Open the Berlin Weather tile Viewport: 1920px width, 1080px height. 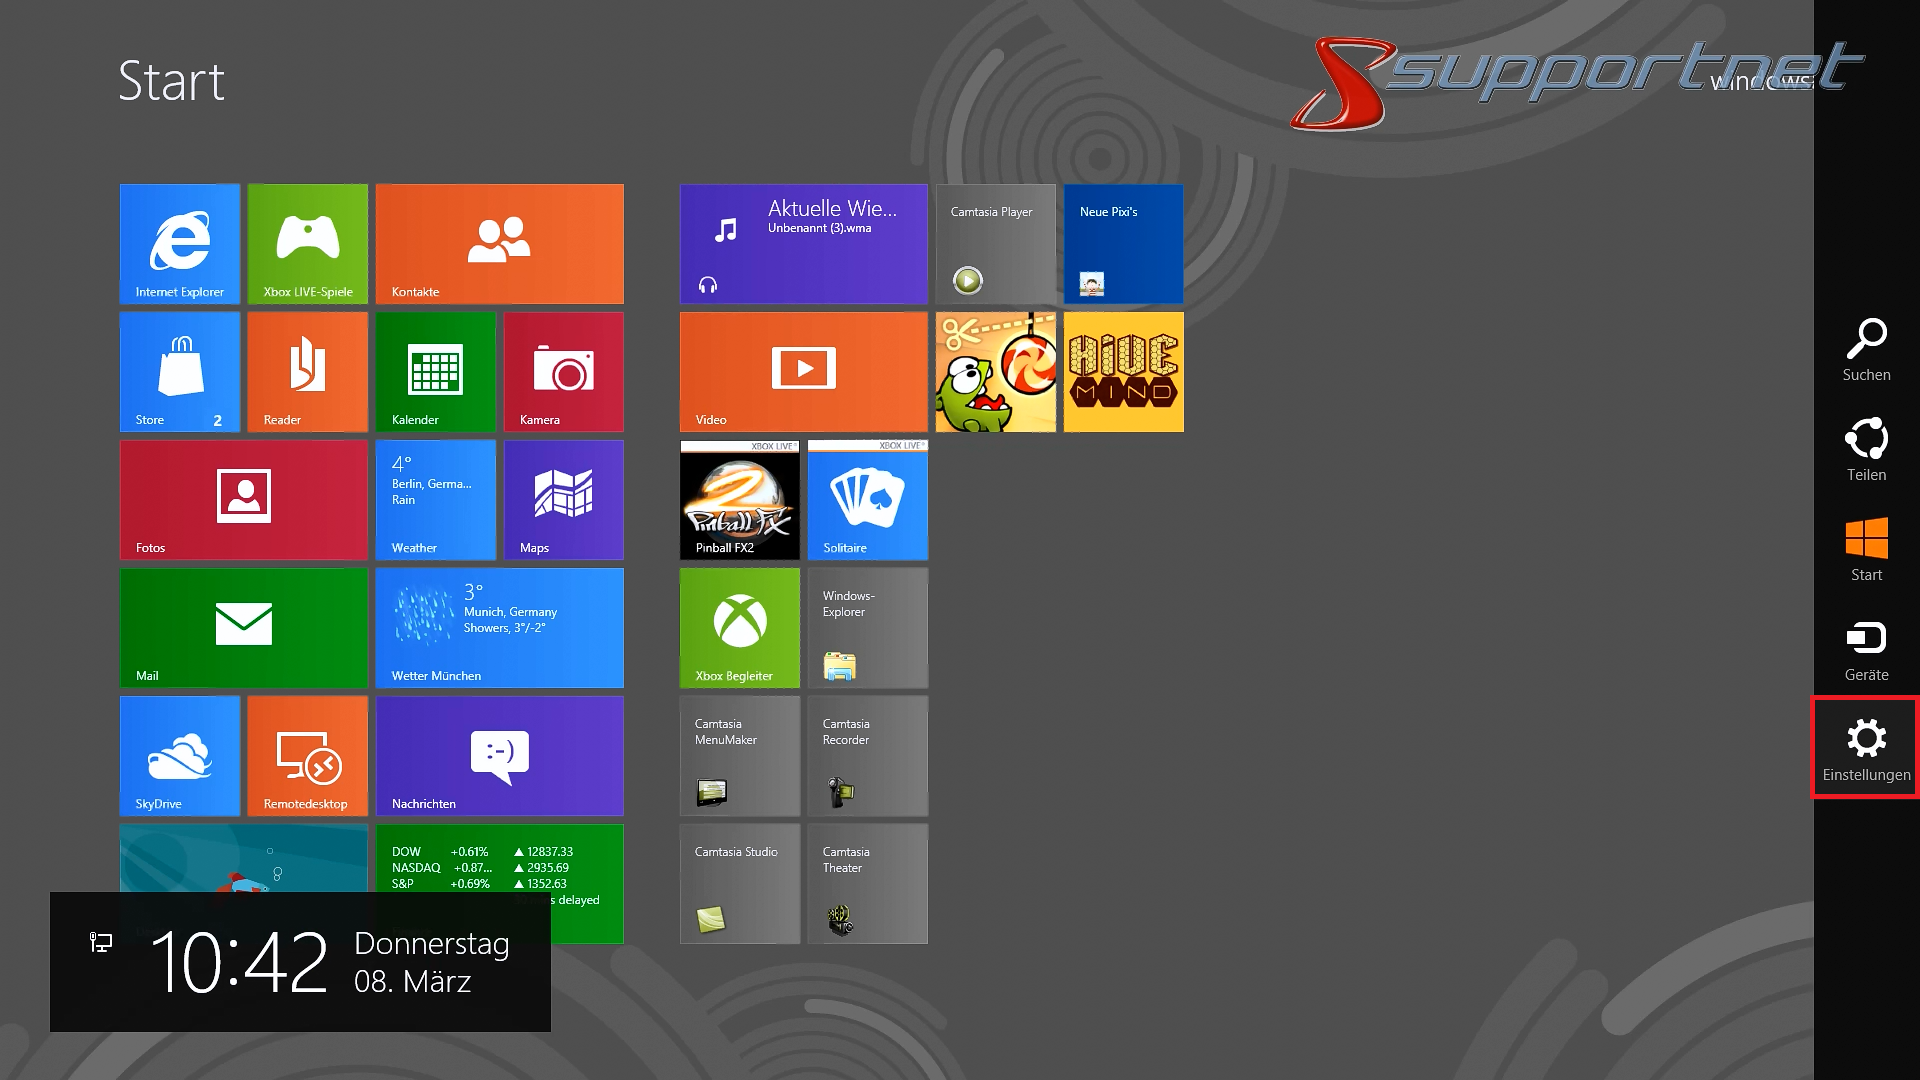click(x=436, y=500)
